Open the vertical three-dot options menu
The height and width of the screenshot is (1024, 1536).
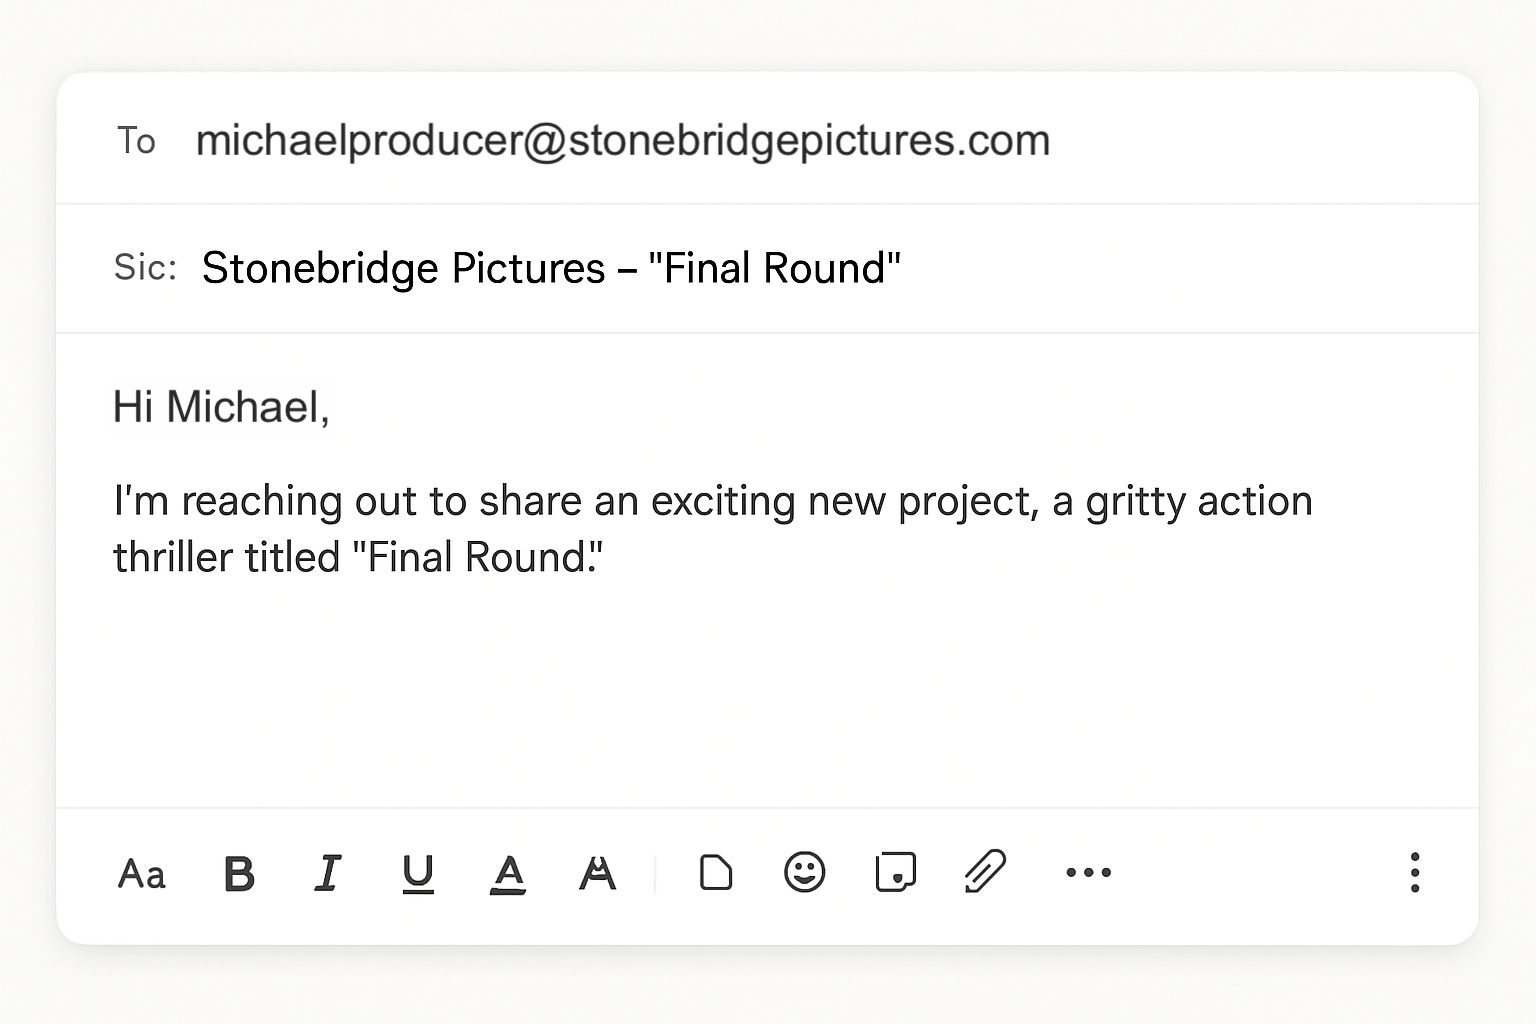(x=1414, y=872)
